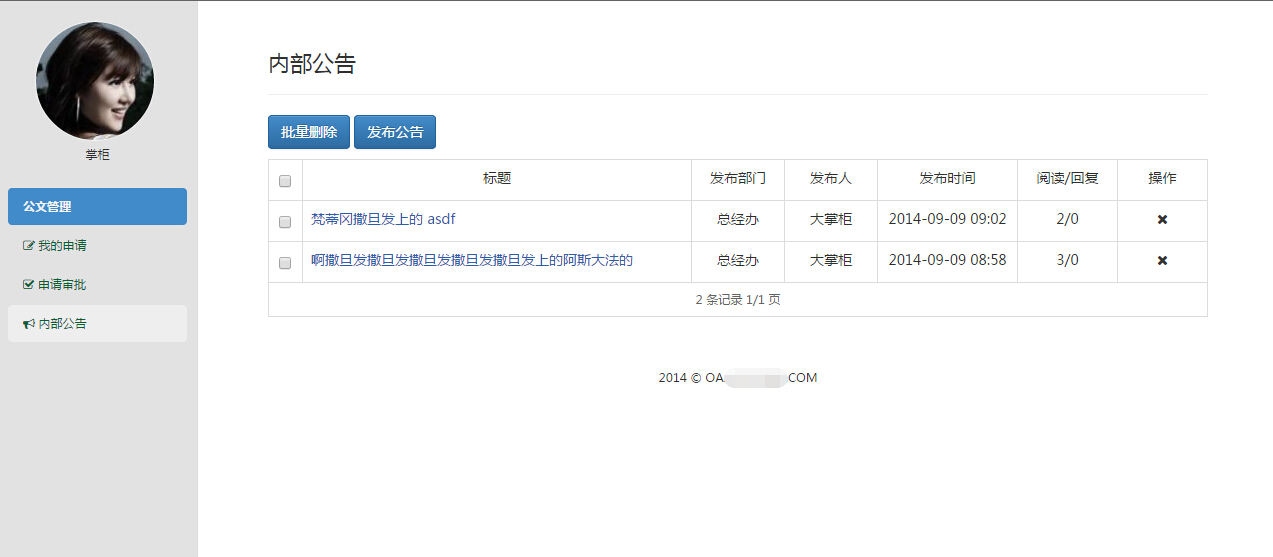Tick the checkbox for the 啊撒旦发 announcement row

[x=285, y=263]
